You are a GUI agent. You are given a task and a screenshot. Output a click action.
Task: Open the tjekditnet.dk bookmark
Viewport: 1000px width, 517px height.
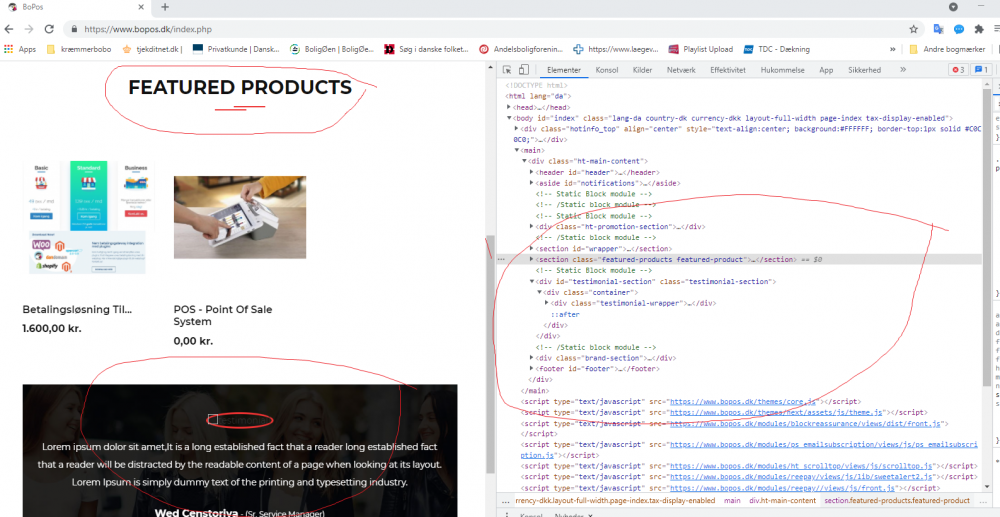click(152, 49)
